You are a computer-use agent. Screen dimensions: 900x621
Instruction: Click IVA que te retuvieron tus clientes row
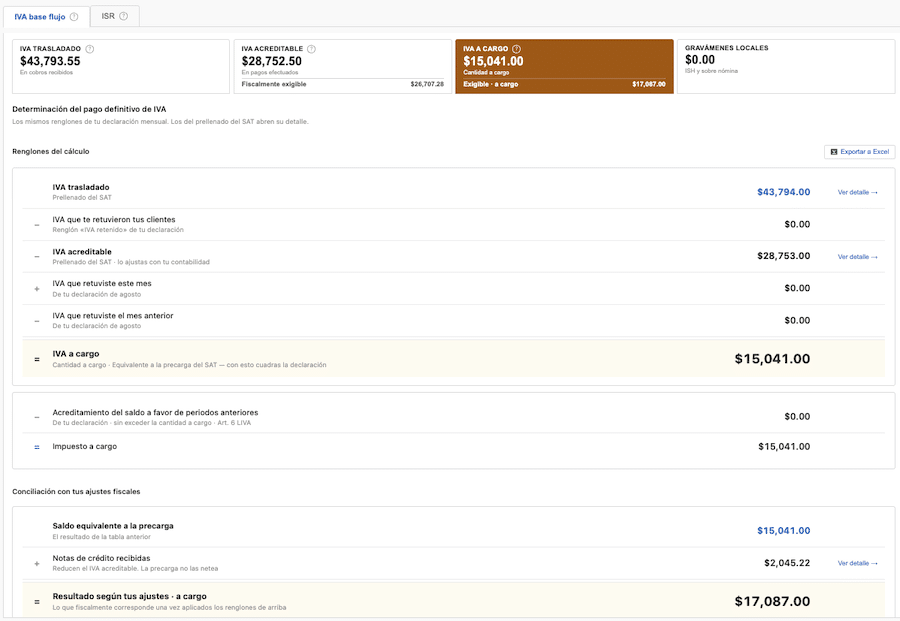tap(453, 224)
